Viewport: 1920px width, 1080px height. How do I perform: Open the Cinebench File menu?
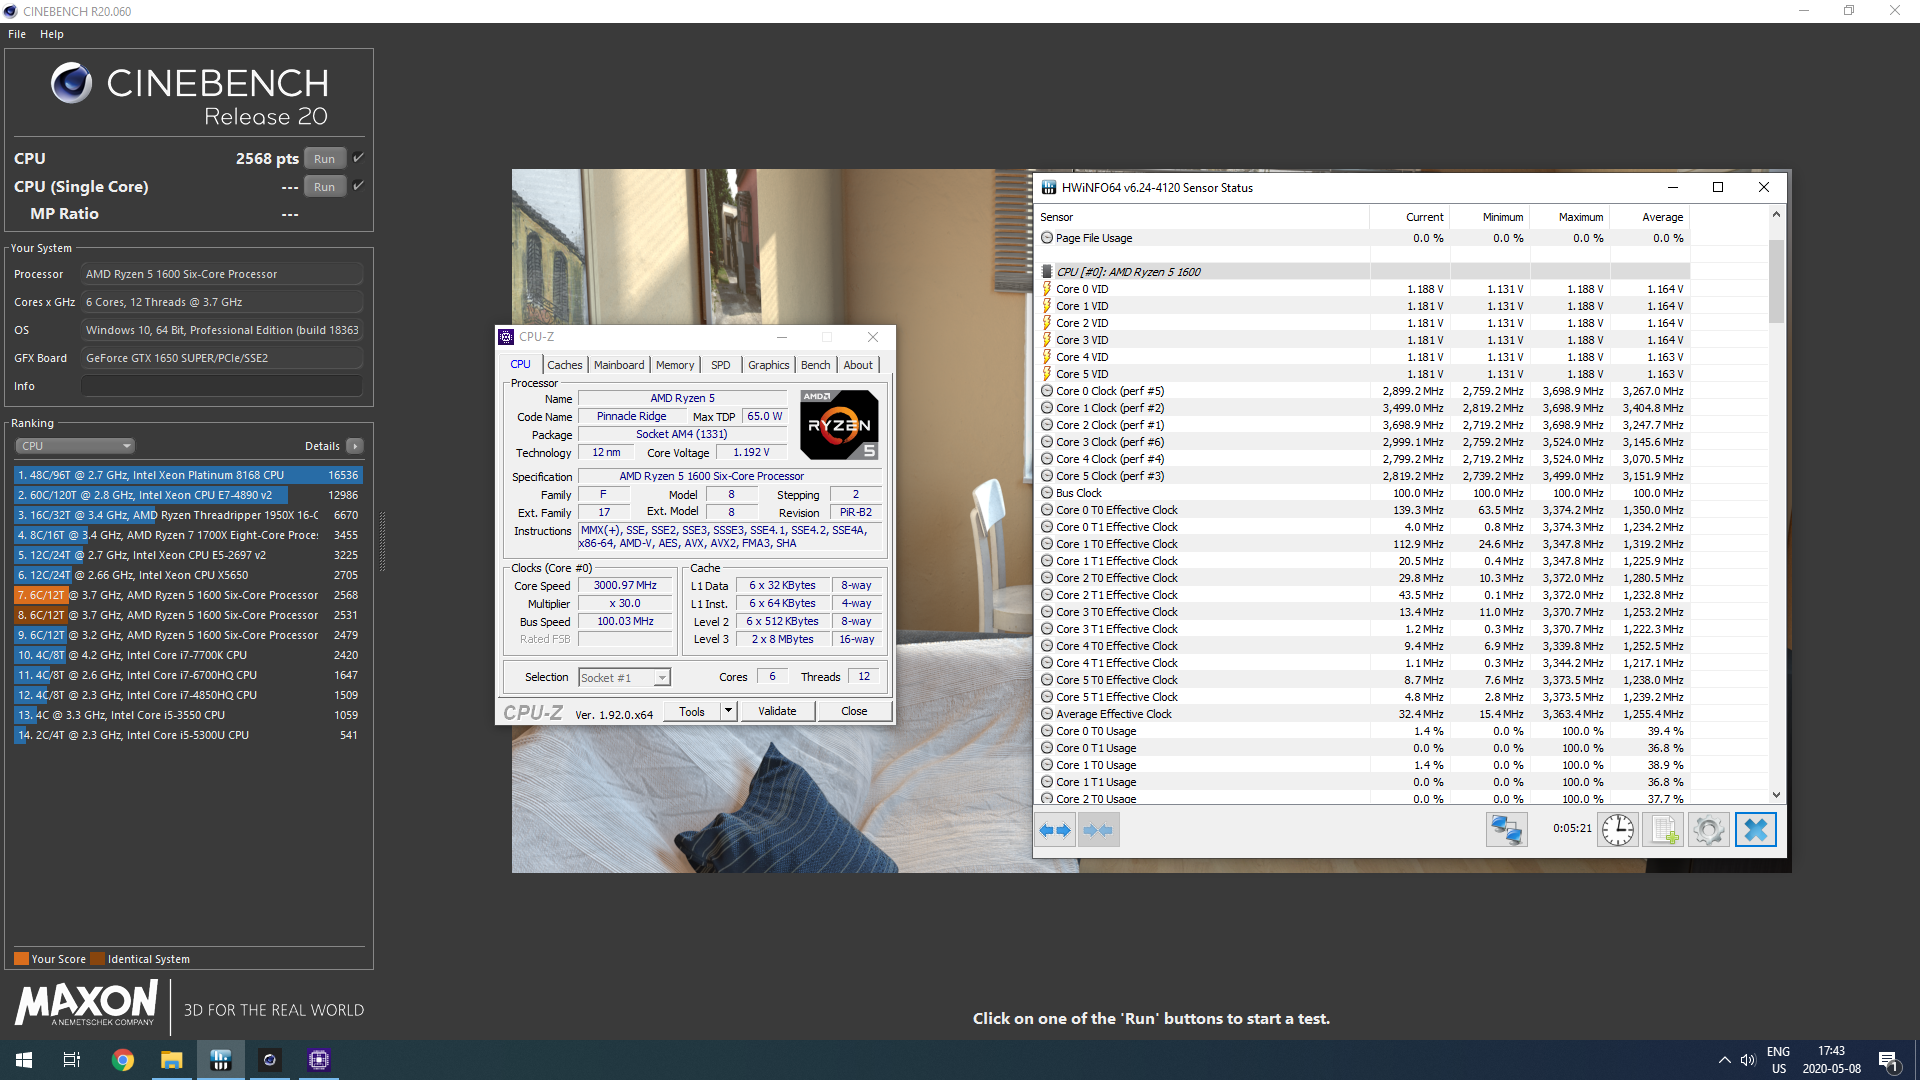pos(17,34)
